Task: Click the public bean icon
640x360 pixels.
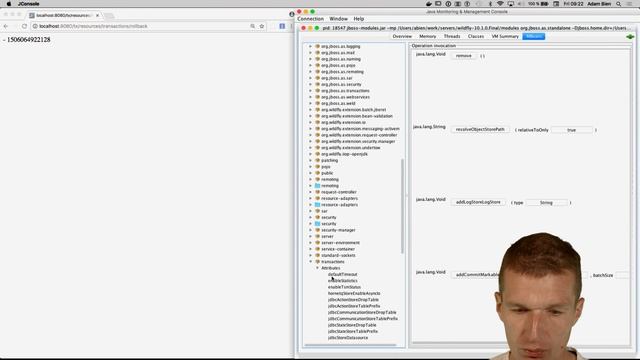Action: tap(317, 173)
